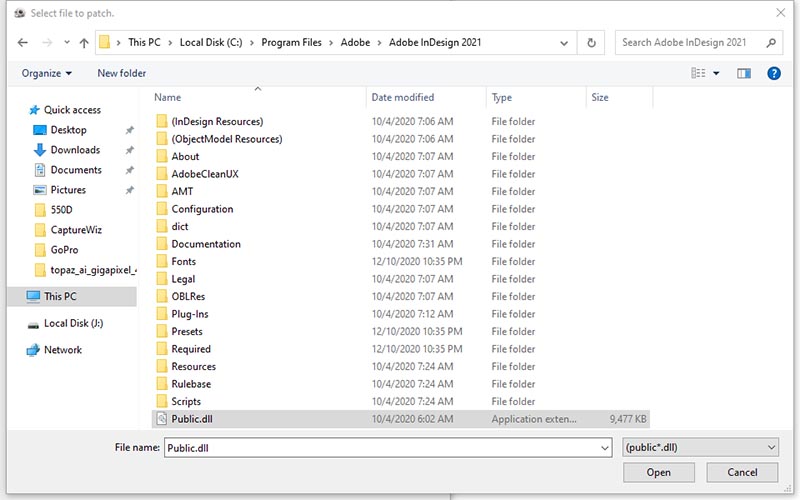Click the 9,477 KB size cell
This screenshot has height=500, width=800.
tap(628, 419)
